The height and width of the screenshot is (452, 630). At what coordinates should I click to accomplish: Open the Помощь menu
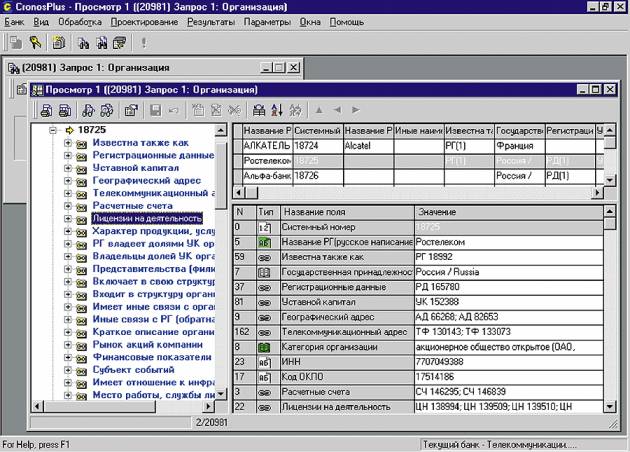[347, 22]
